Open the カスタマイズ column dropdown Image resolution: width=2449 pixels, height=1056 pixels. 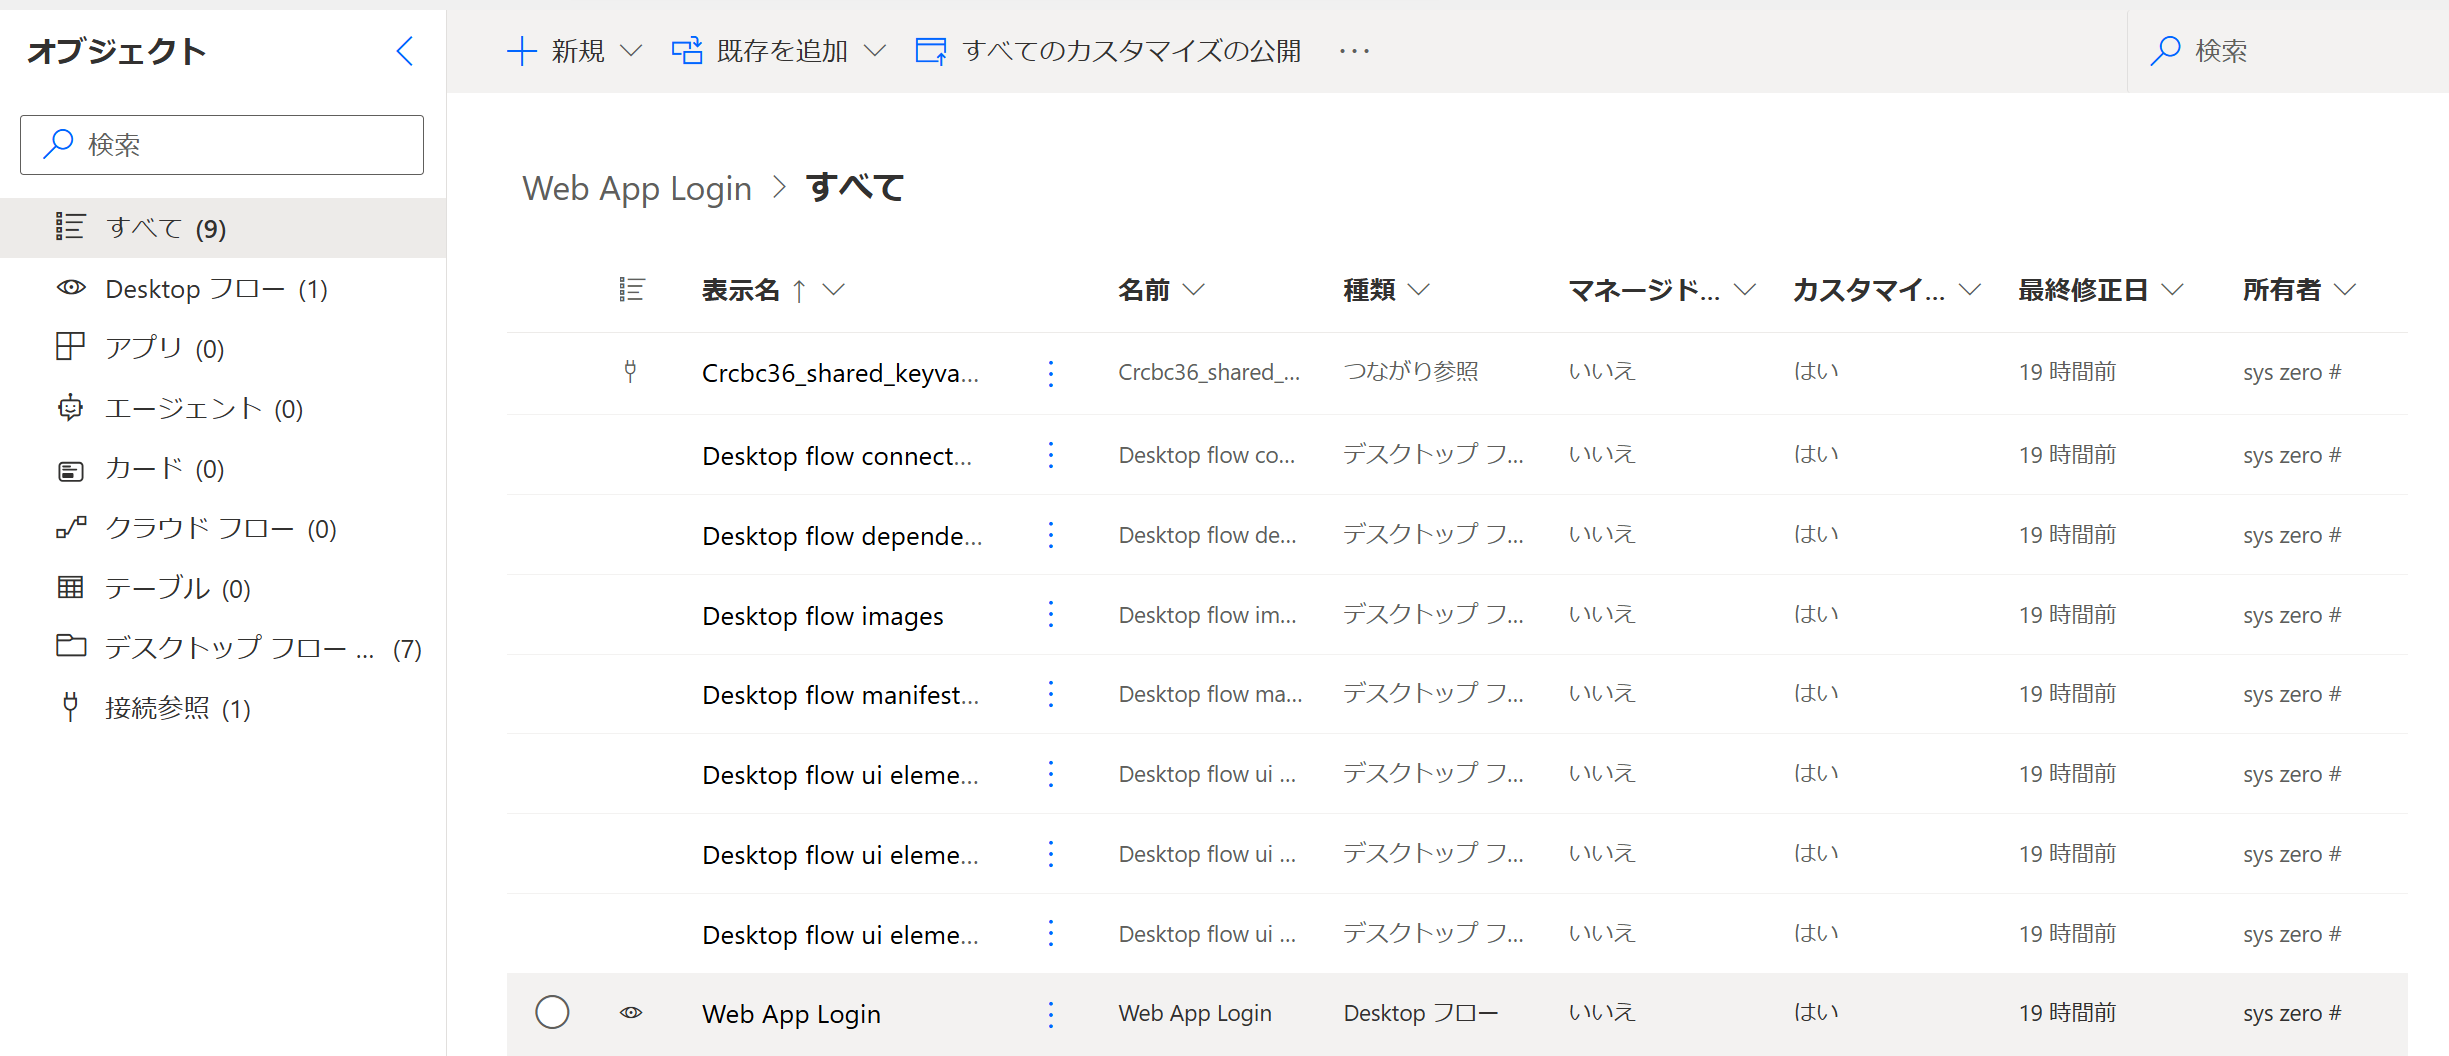[1970, 290]
